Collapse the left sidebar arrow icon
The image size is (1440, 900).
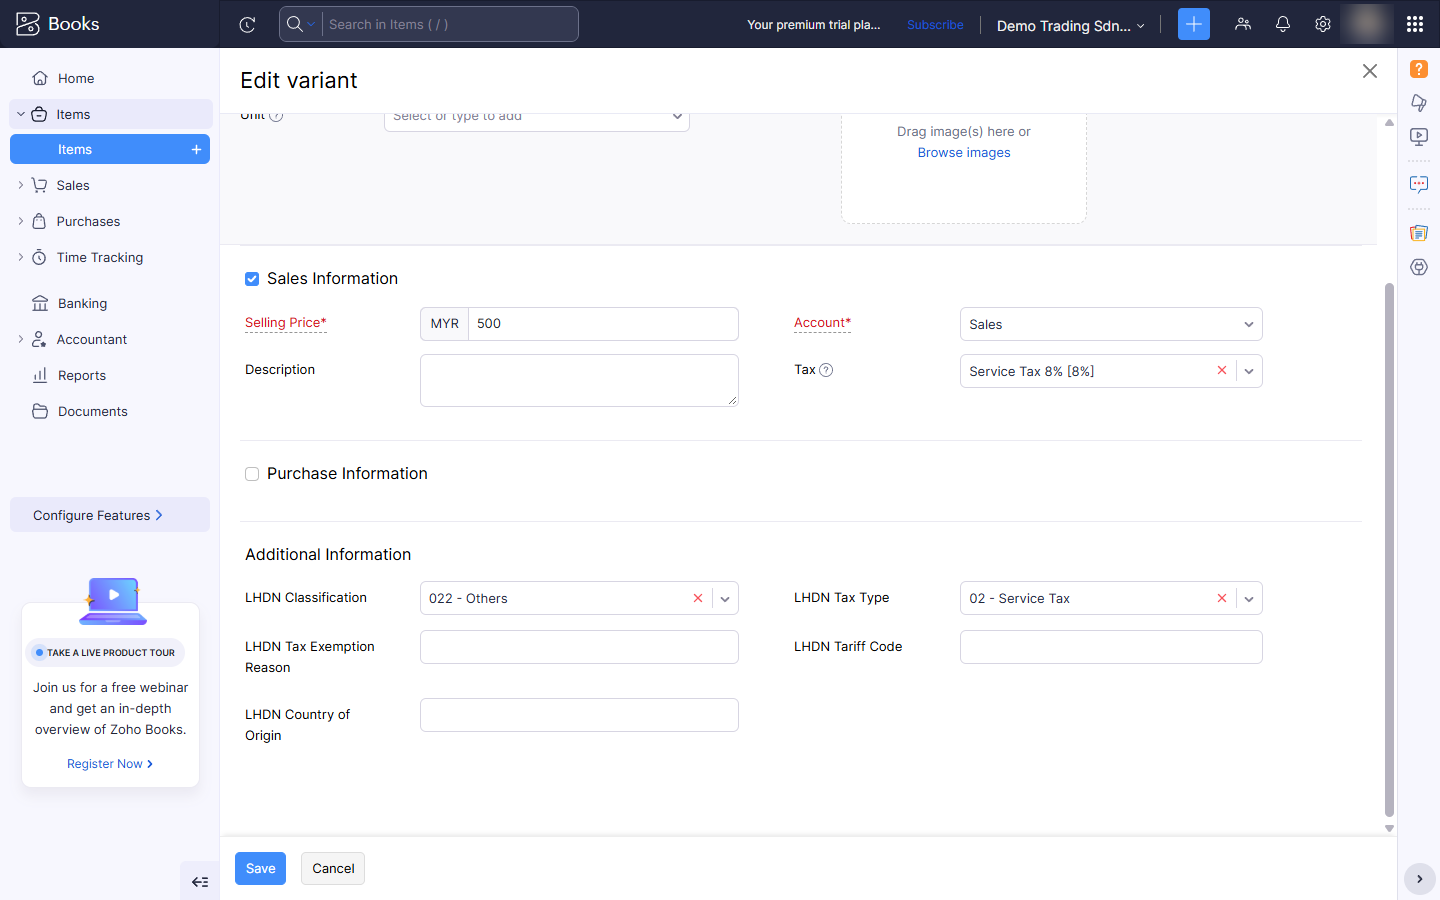(x=200, y=882)
